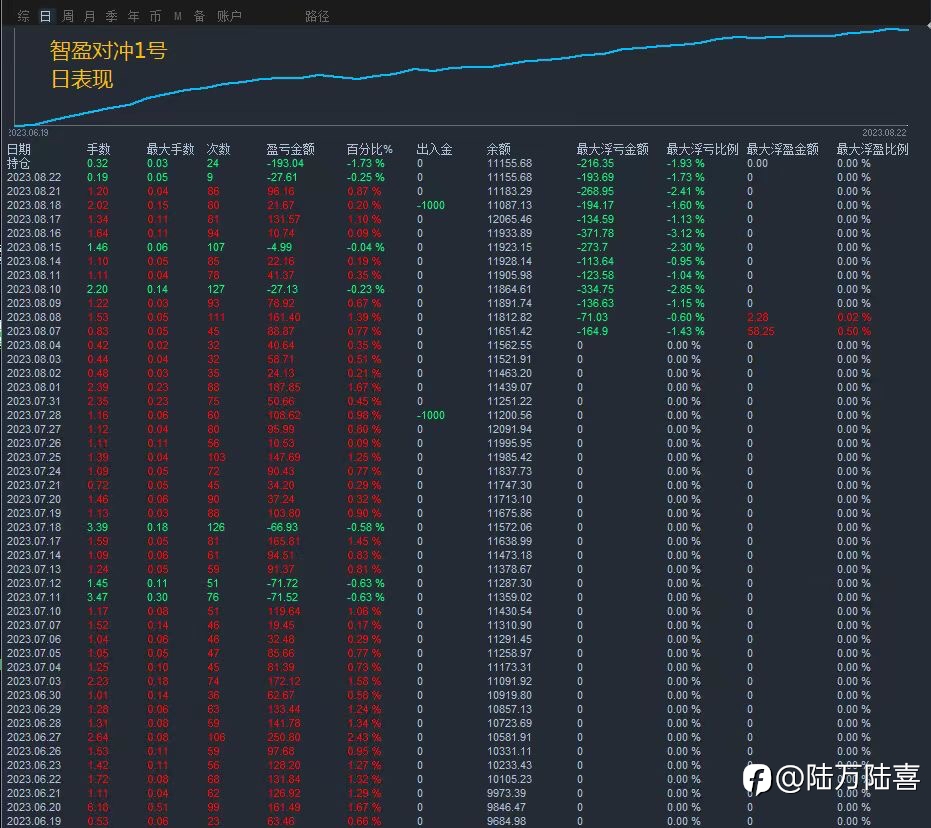The image size is (931, 828).
Task: Click the 余额 column header
Action: pos(498,149)
